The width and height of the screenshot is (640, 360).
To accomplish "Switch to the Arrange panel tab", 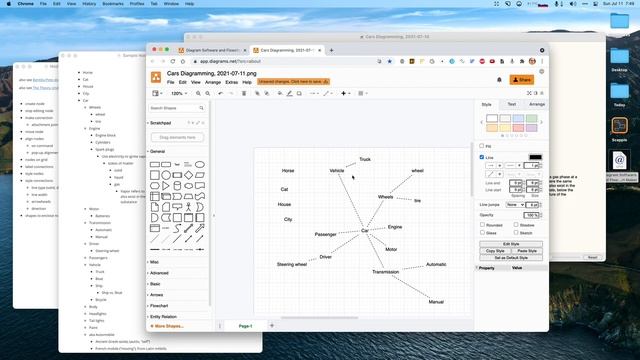I will click(x=537, y=104).
